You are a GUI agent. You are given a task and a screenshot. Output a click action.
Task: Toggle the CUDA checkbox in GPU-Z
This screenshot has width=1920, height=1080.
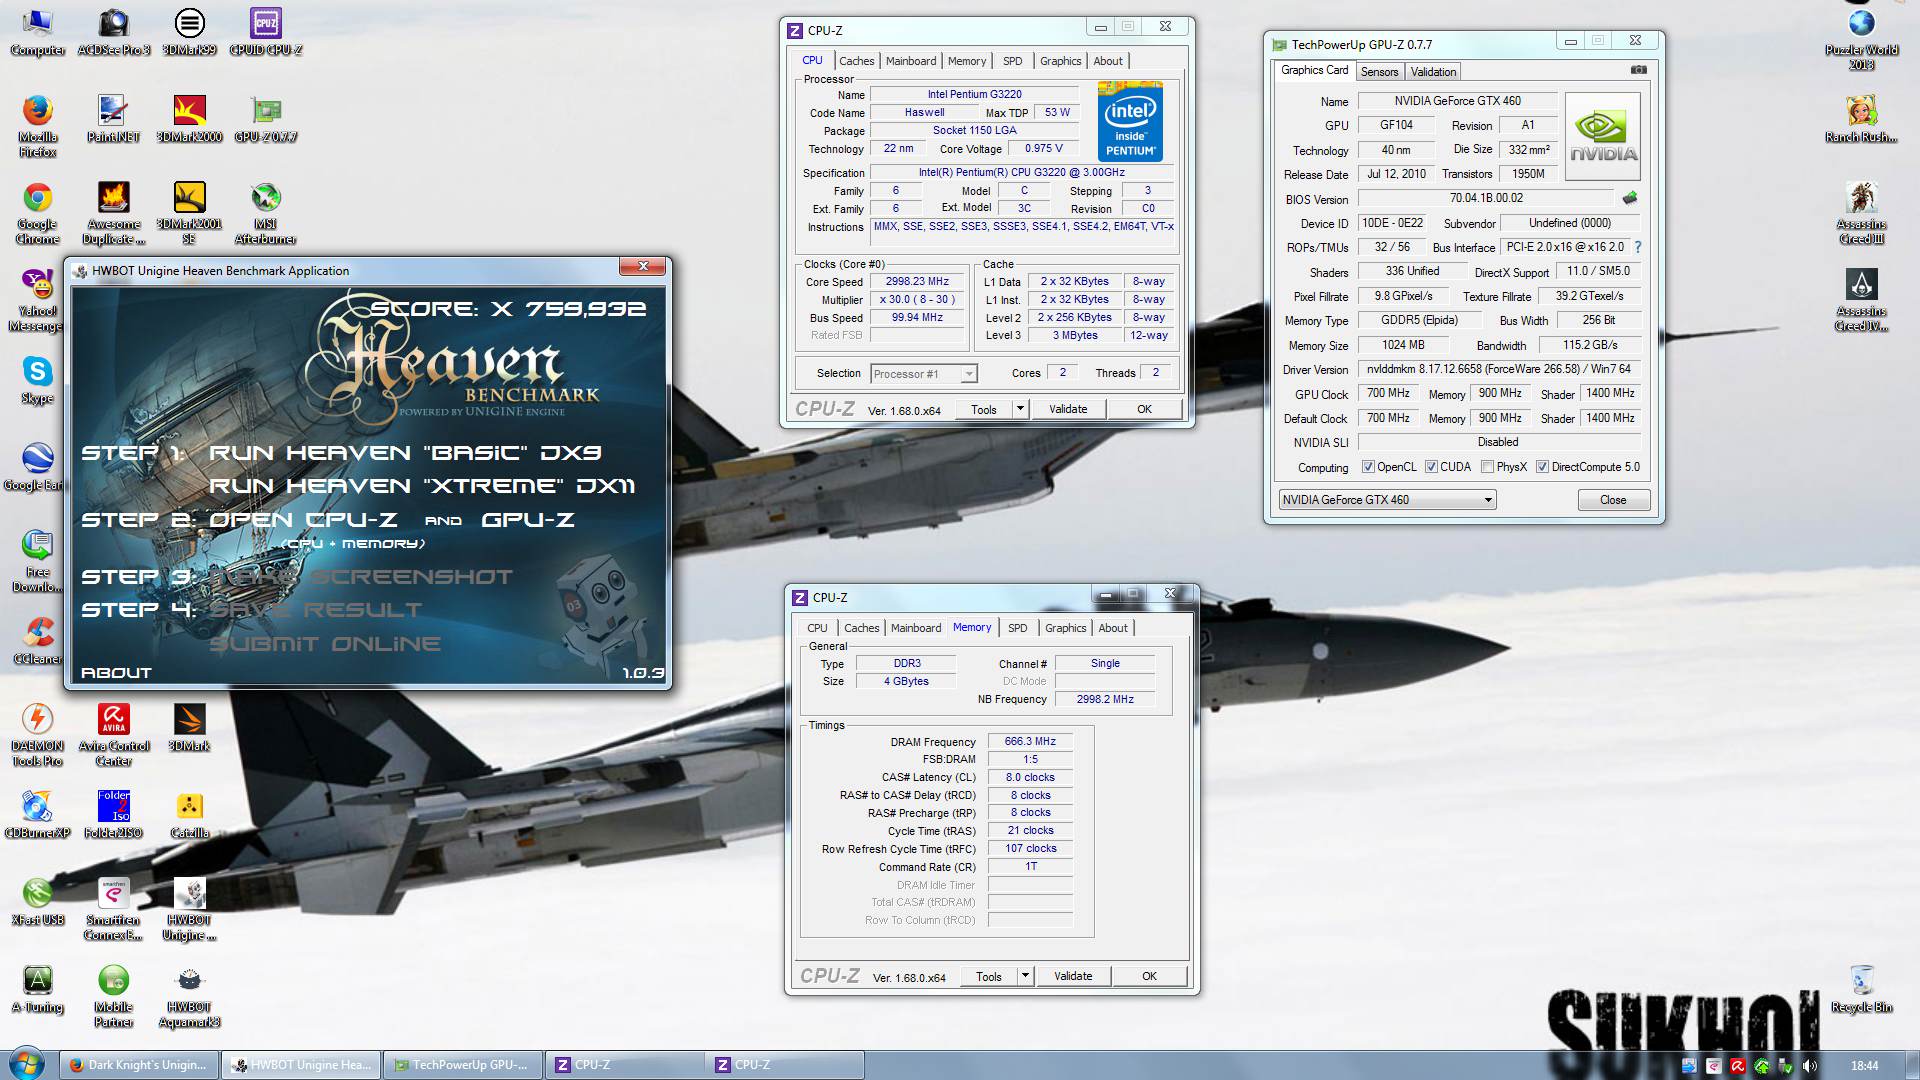coord(1431,467)
